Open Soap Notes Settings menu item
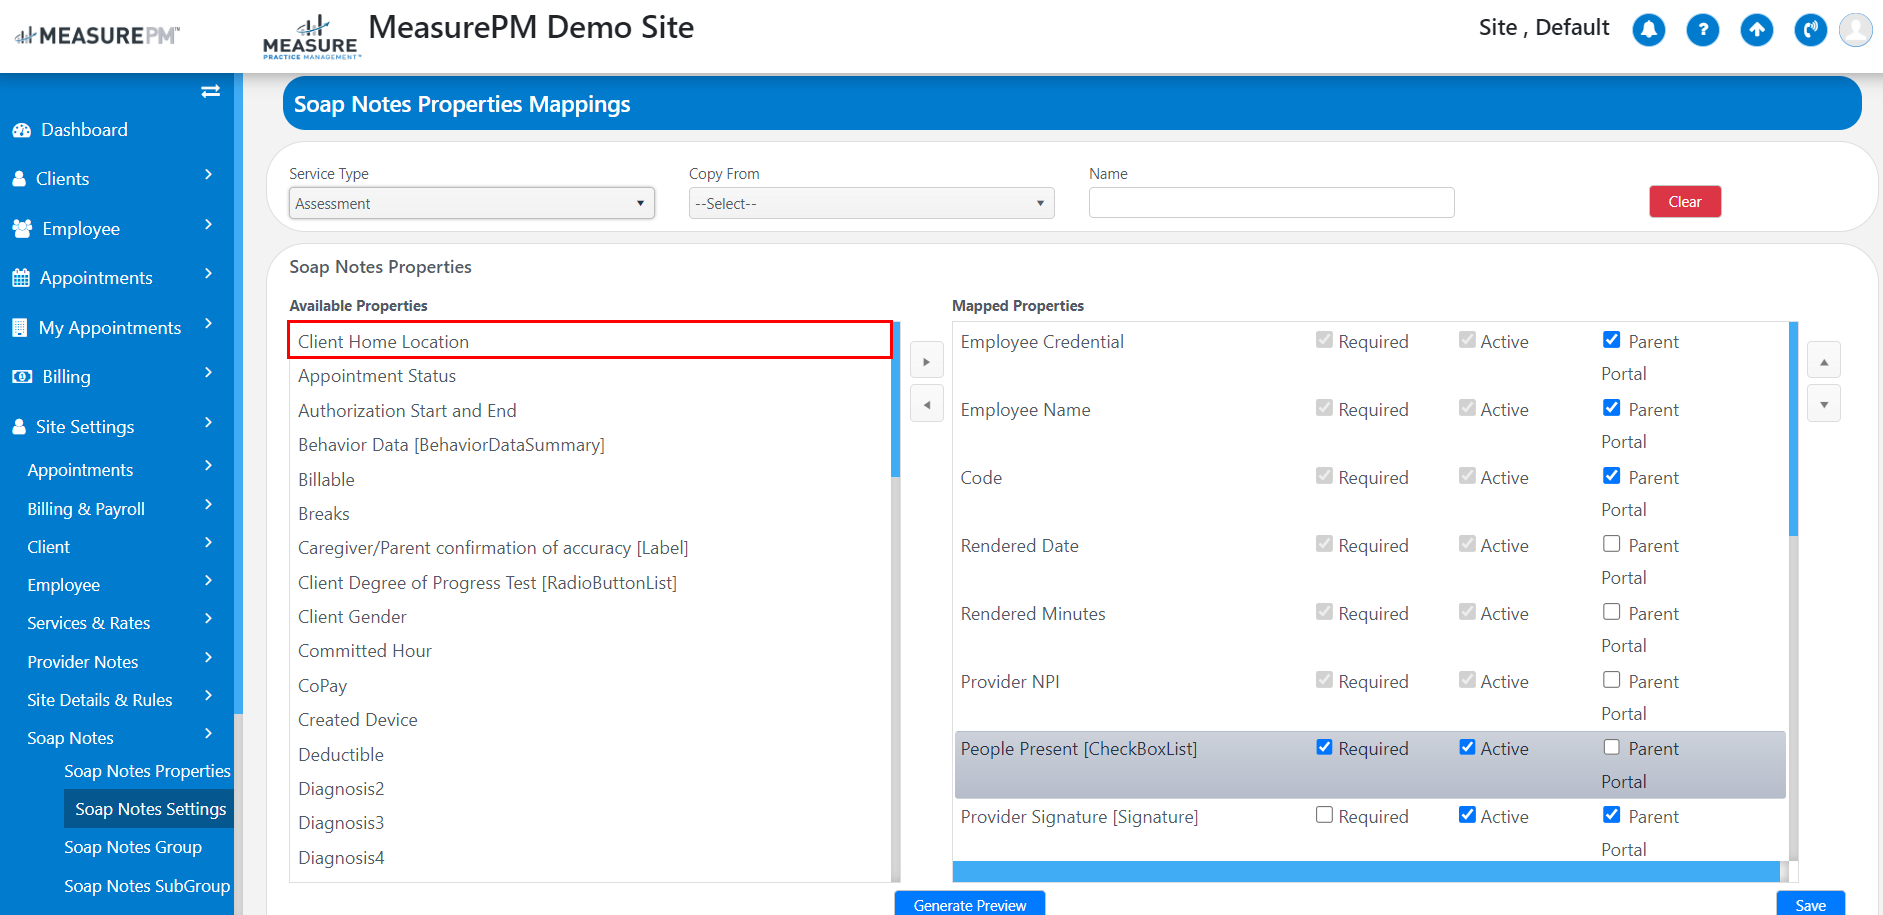This screenshot has height=915, width=1883. (150, 809)
